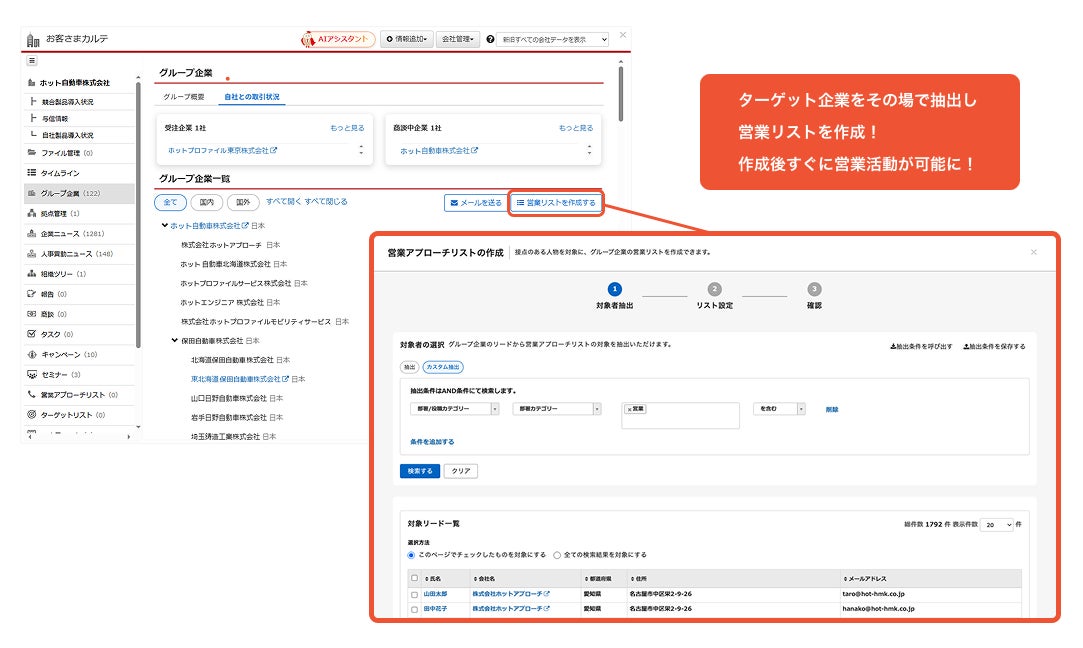Click ファイル管理 folder icon in sidebar

[x=32, y=153]
